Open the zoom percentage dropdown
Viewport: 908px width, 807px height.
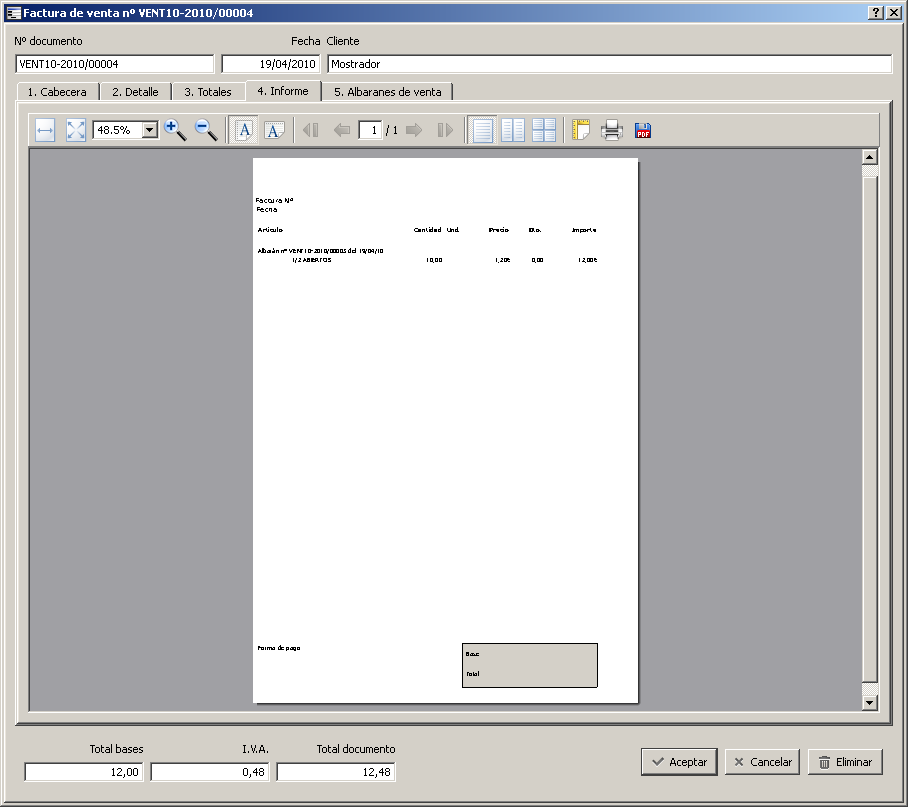tap(150, 130)
